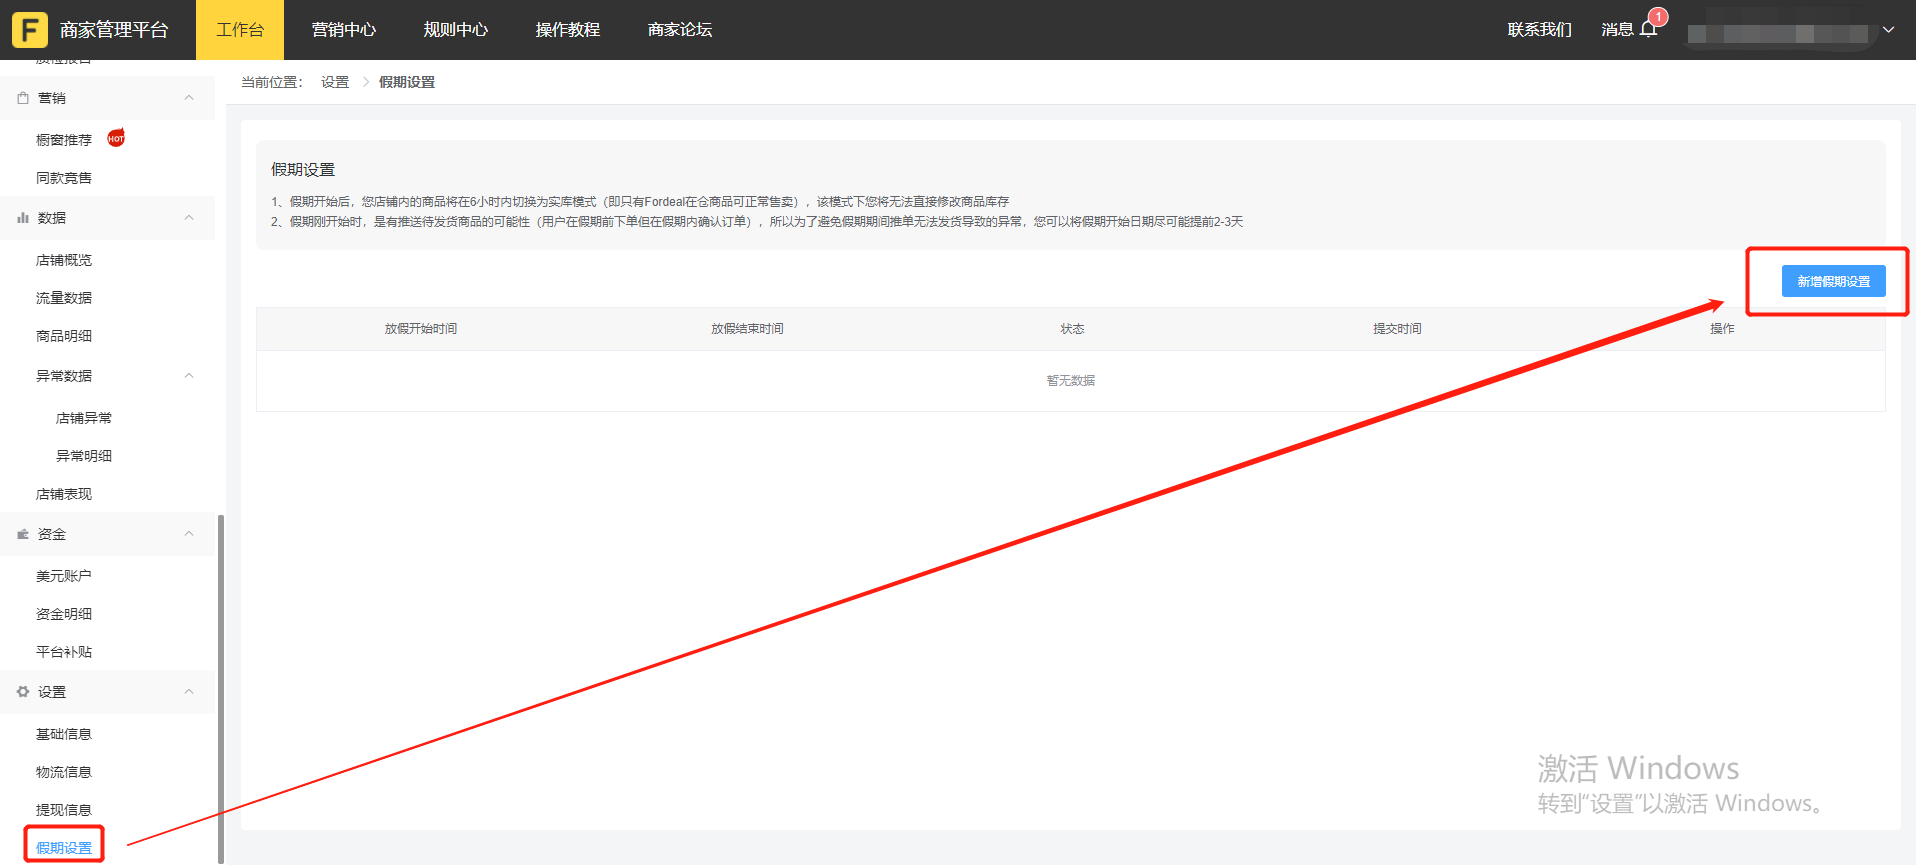Click the 数据 bar chart icon

pyautogui.click(x=23, y=218)
